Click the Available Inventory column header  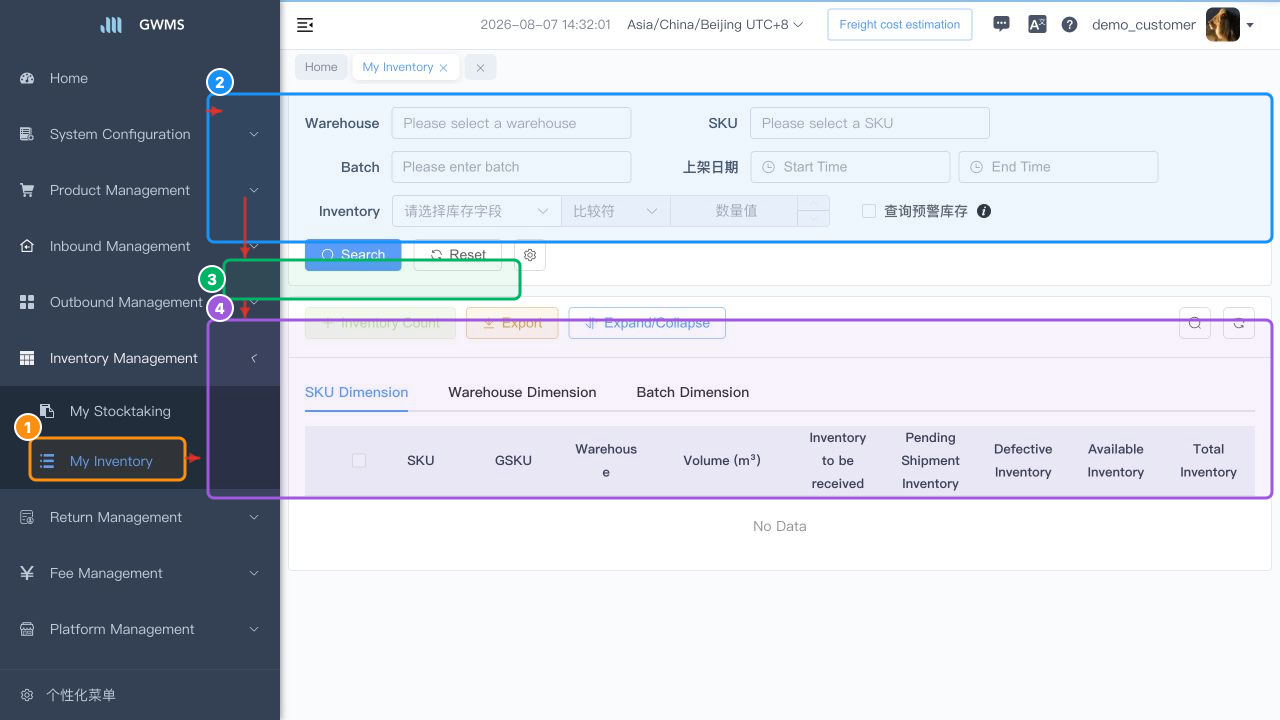click(x=1115, y=460)
